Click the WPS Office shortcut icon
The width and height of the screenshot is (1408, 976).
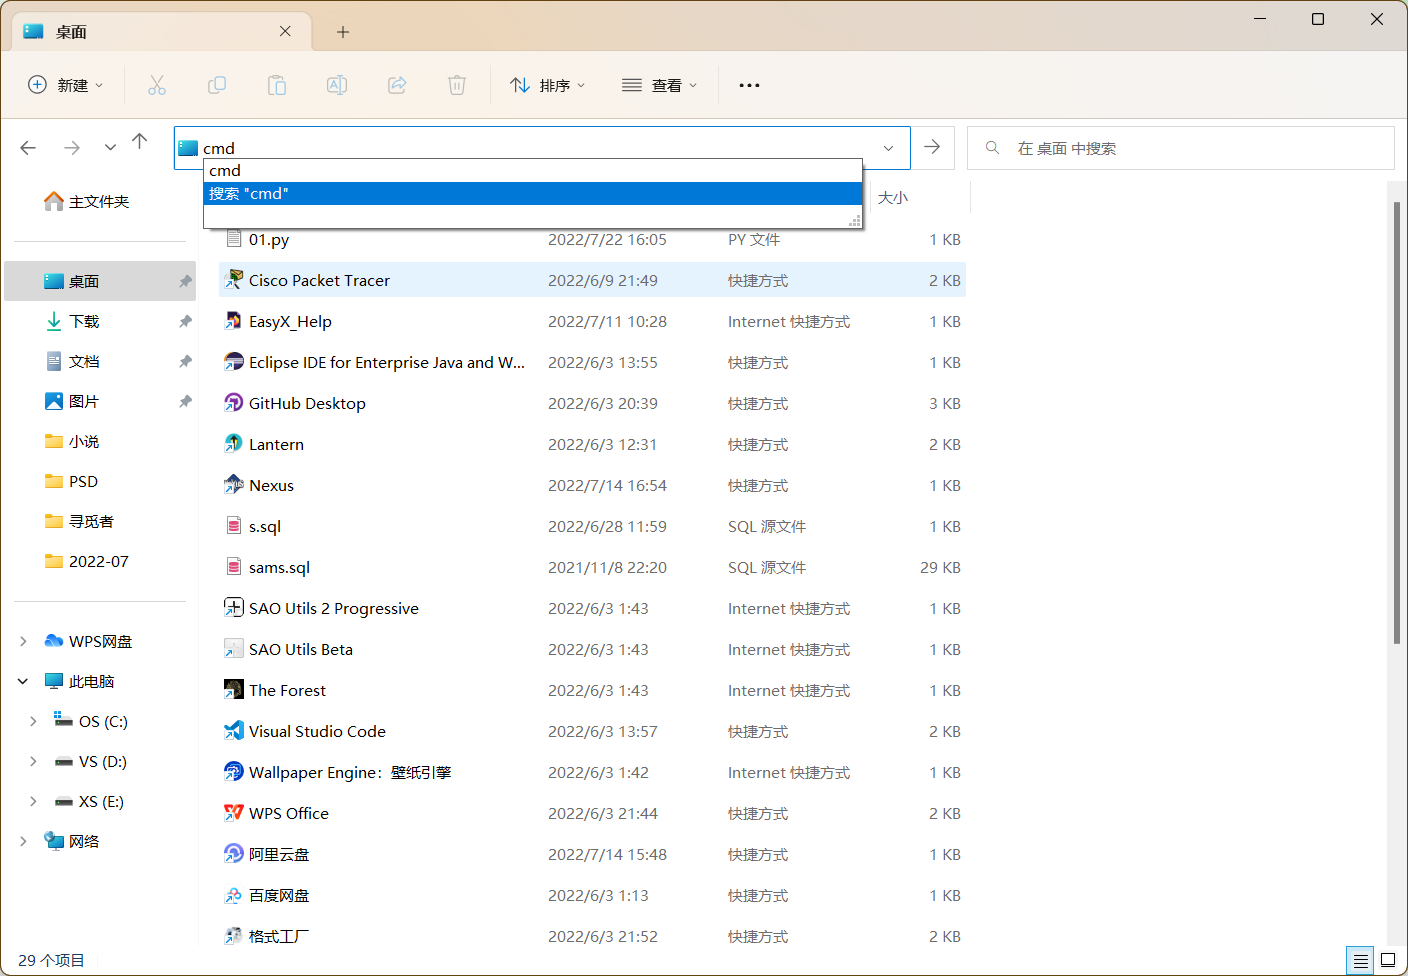coord(233,813)
